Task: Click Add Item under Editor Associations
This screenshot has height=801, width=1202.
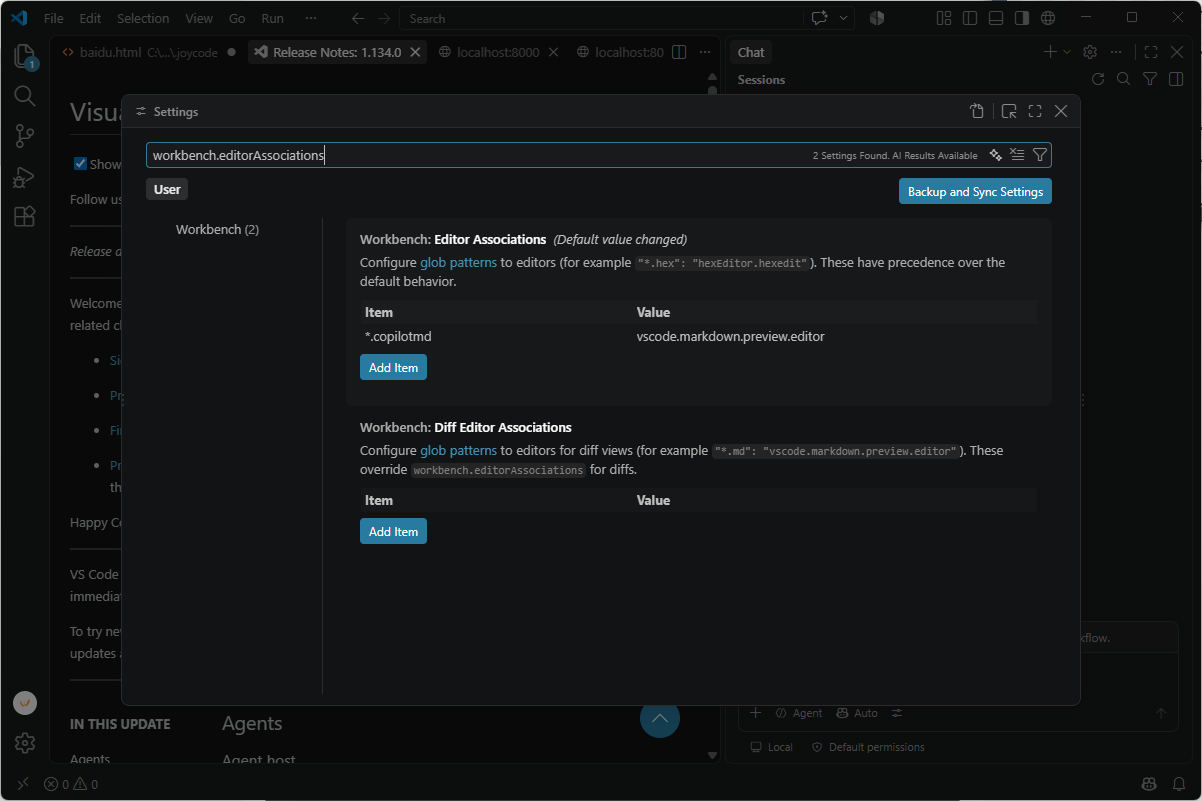Action: click(x=393, y=367)
